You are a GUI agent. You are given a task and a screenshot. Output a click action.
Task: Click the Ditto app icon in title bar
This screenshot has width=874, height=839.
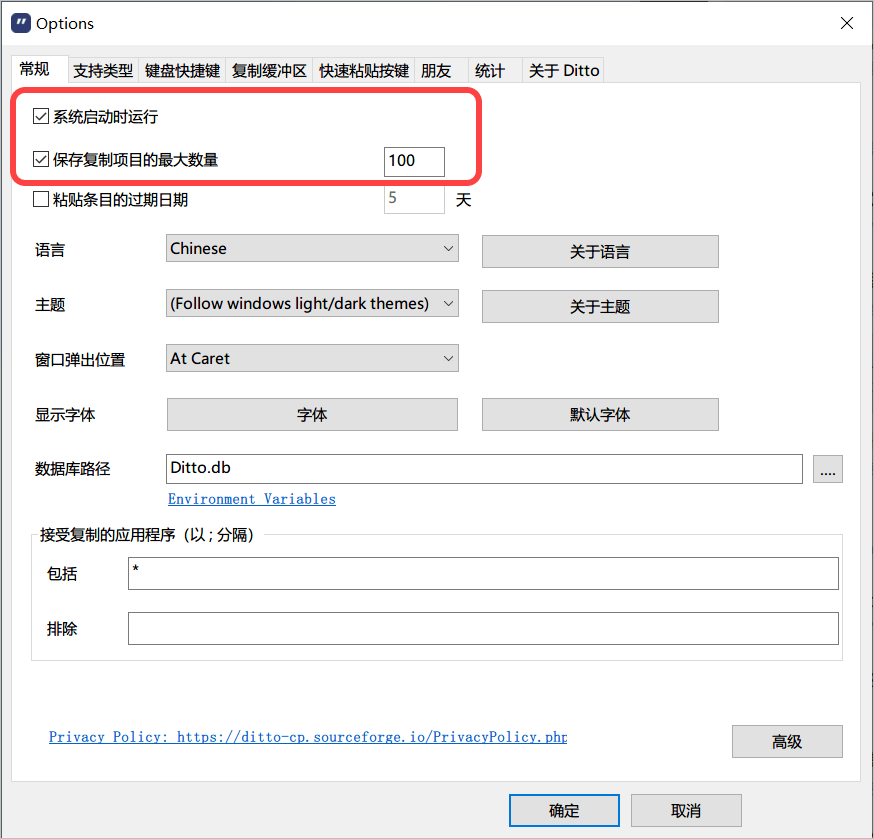pos(21,23)
